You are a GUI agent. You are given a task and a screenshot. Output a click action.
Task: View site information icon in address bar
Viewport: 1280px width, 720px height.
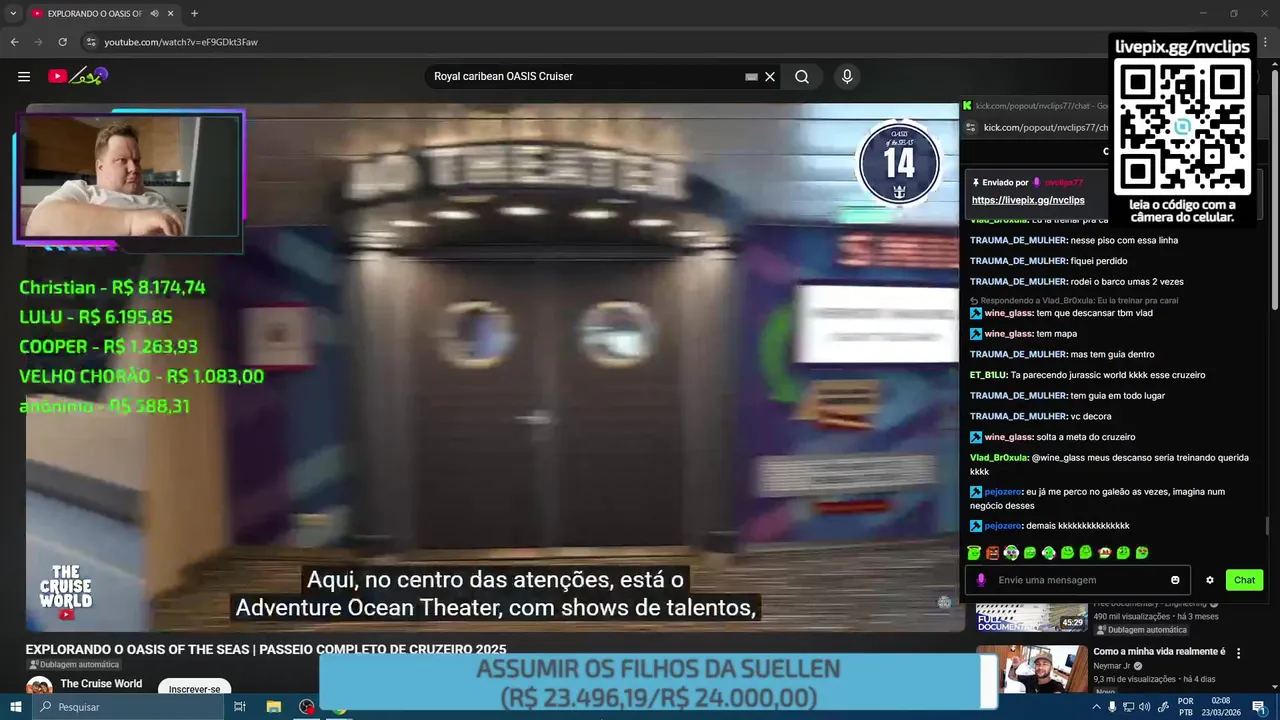[90, 42]
